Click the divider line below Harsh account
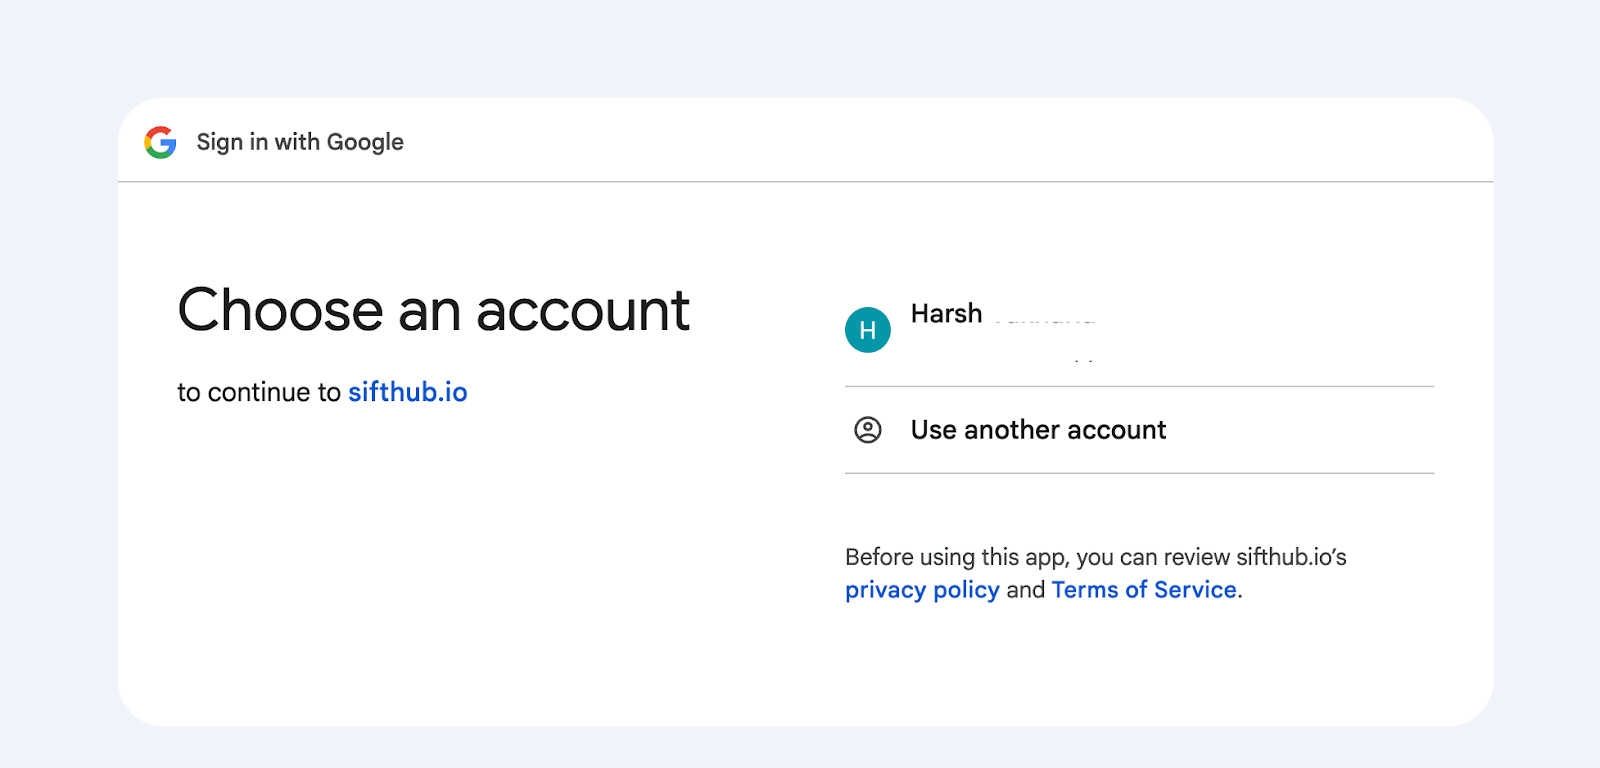This screenshot has height=768, width=1600. coord(1139,386)
